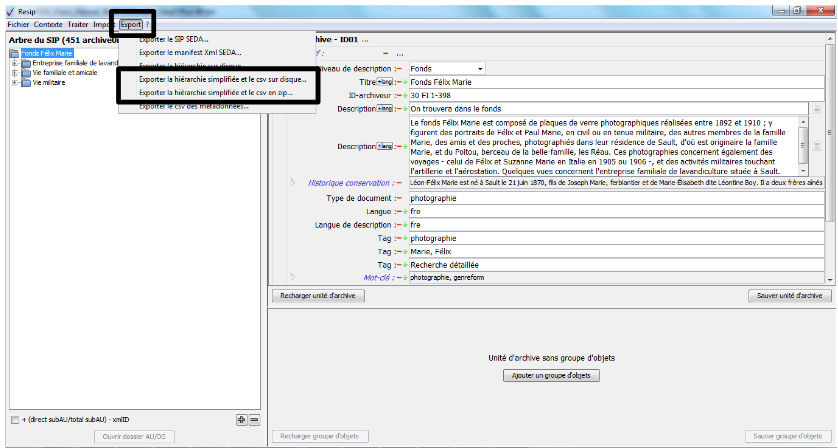Select the Fonds Félix Marie folder icon
The height and width of the screenshot is (448, 838).
pos(15,53)
